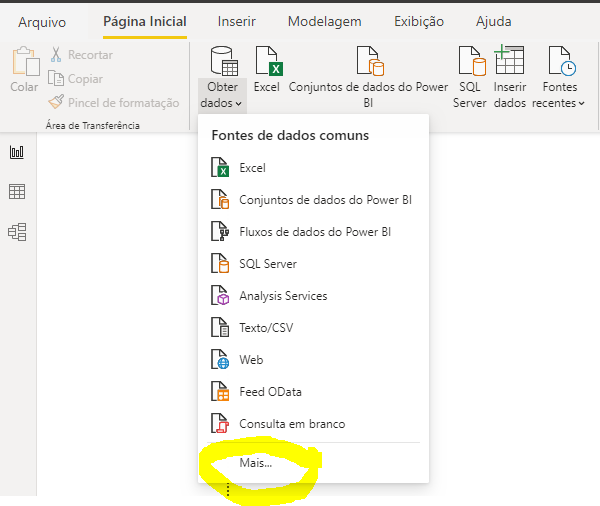Open the data table view sidebar icon

(17, 191)
